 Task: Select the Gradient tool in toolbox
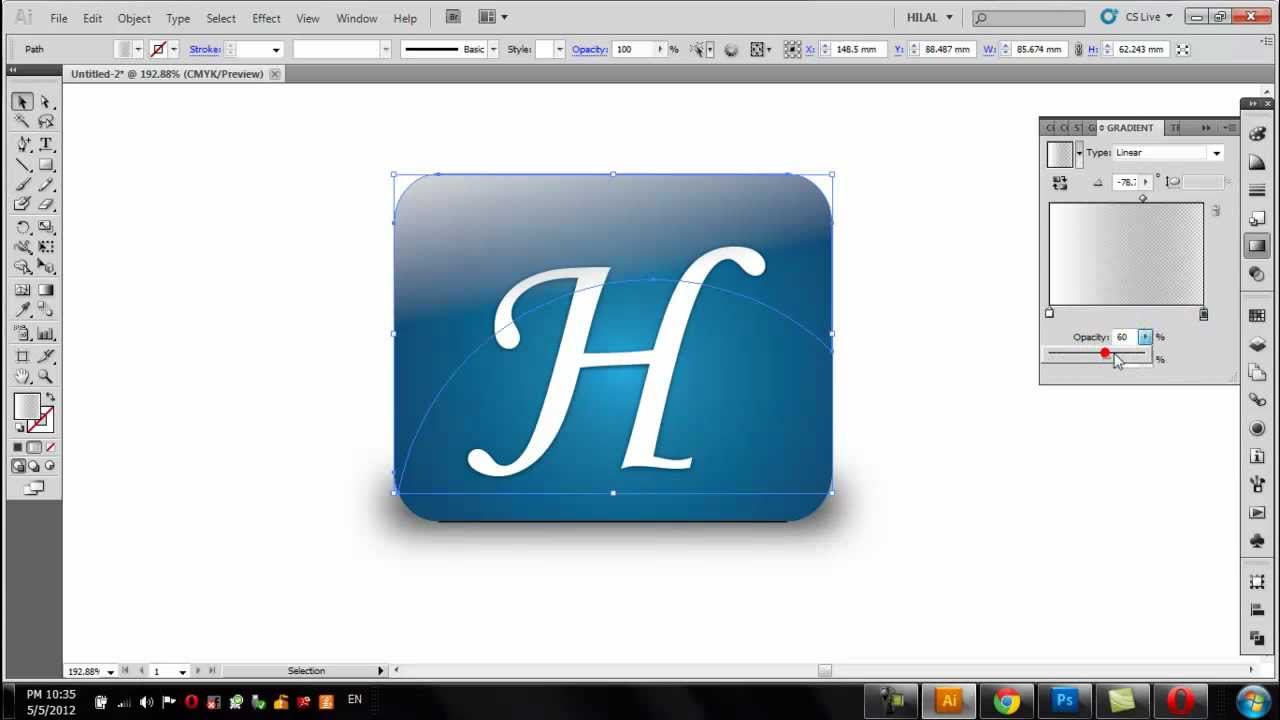pyautogui.click(x=45, y=290)
